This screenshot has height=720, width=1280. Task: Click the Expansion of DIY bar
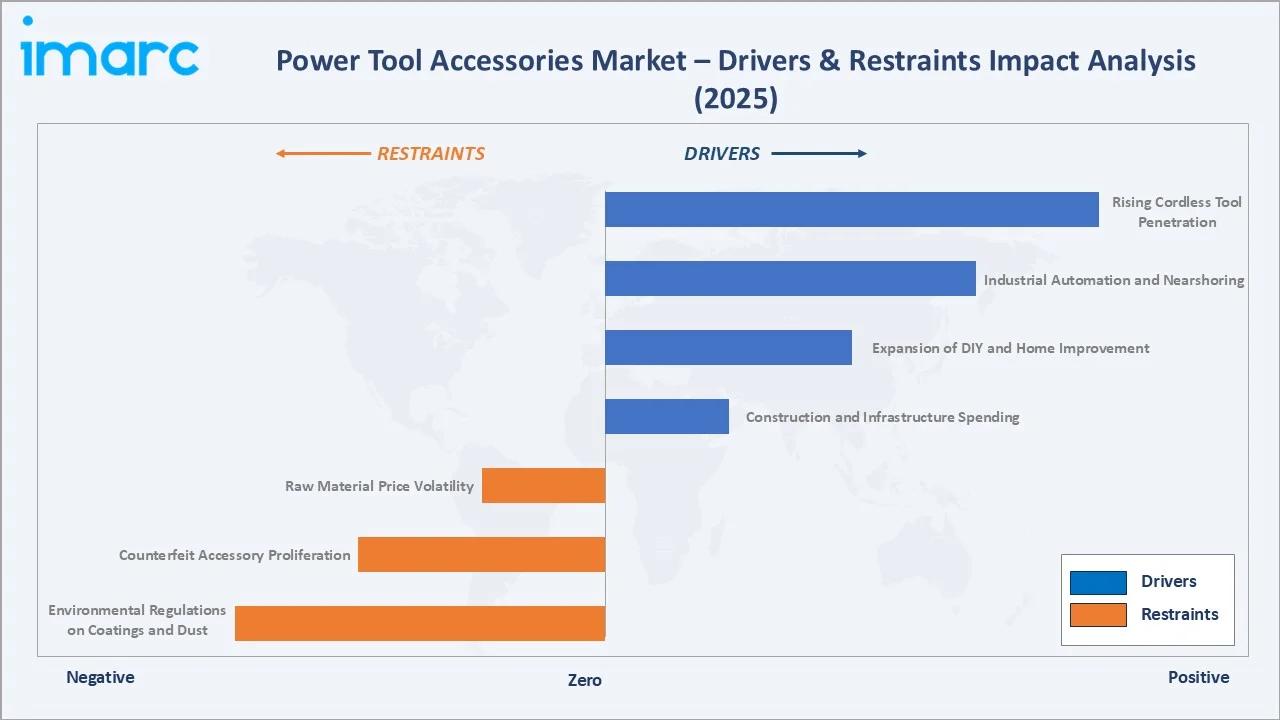coord(728,348)
